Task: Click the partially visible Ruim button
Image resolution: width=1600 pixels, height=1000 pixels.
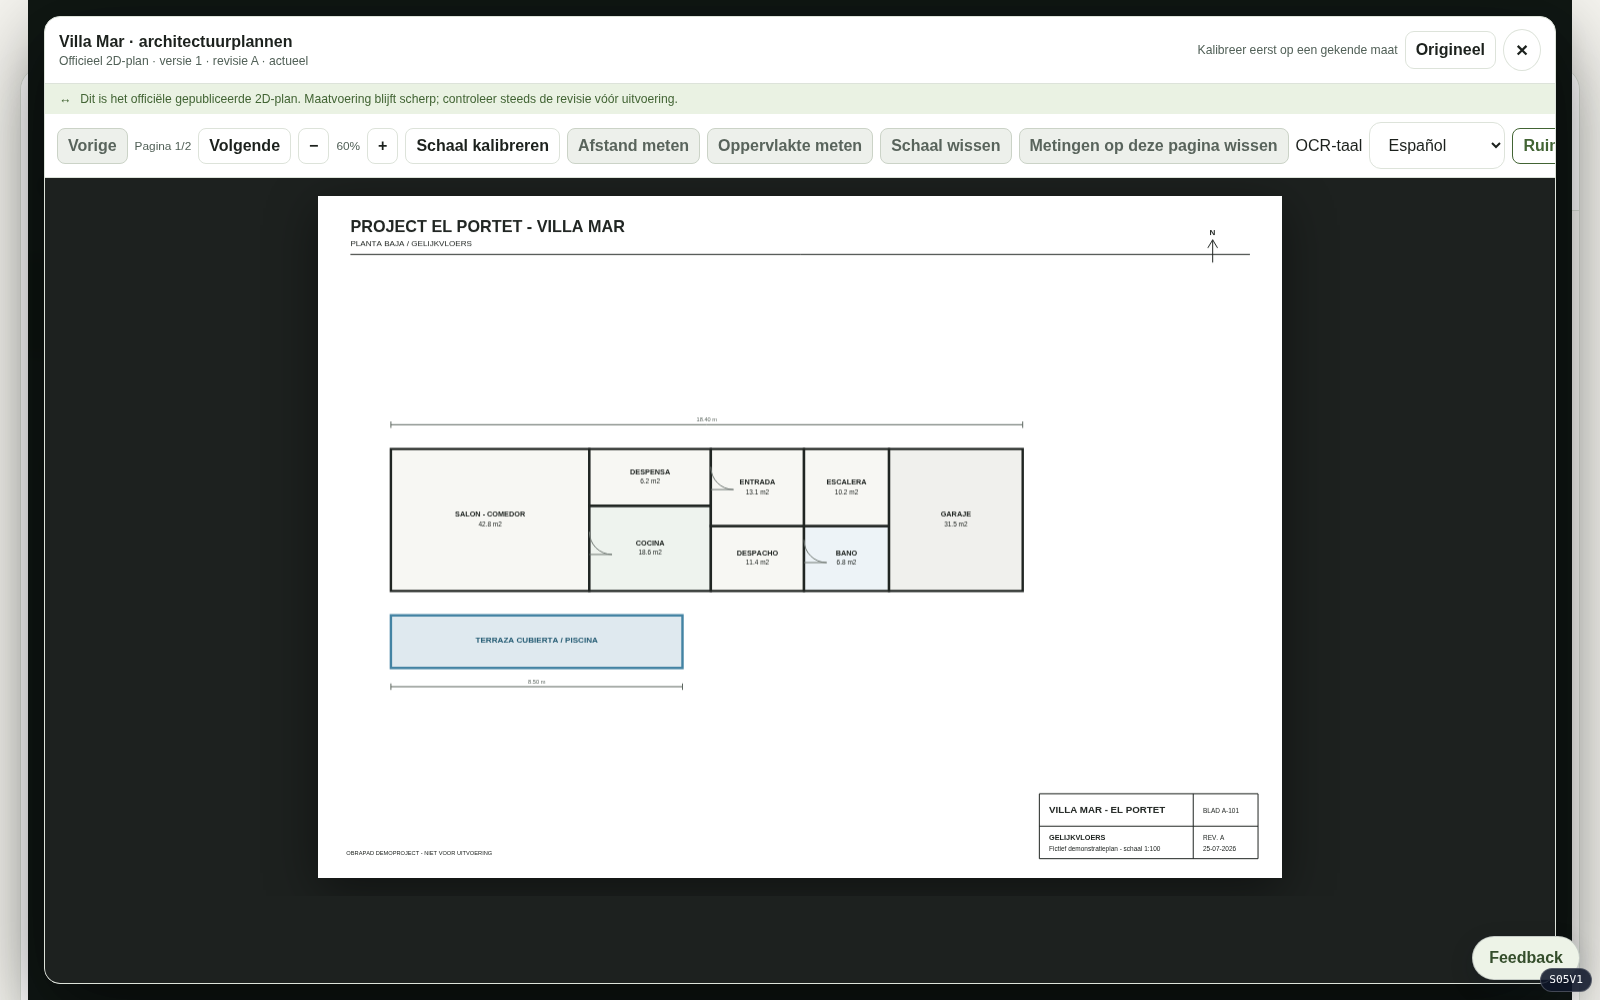Action: [x=1534, y=146]
